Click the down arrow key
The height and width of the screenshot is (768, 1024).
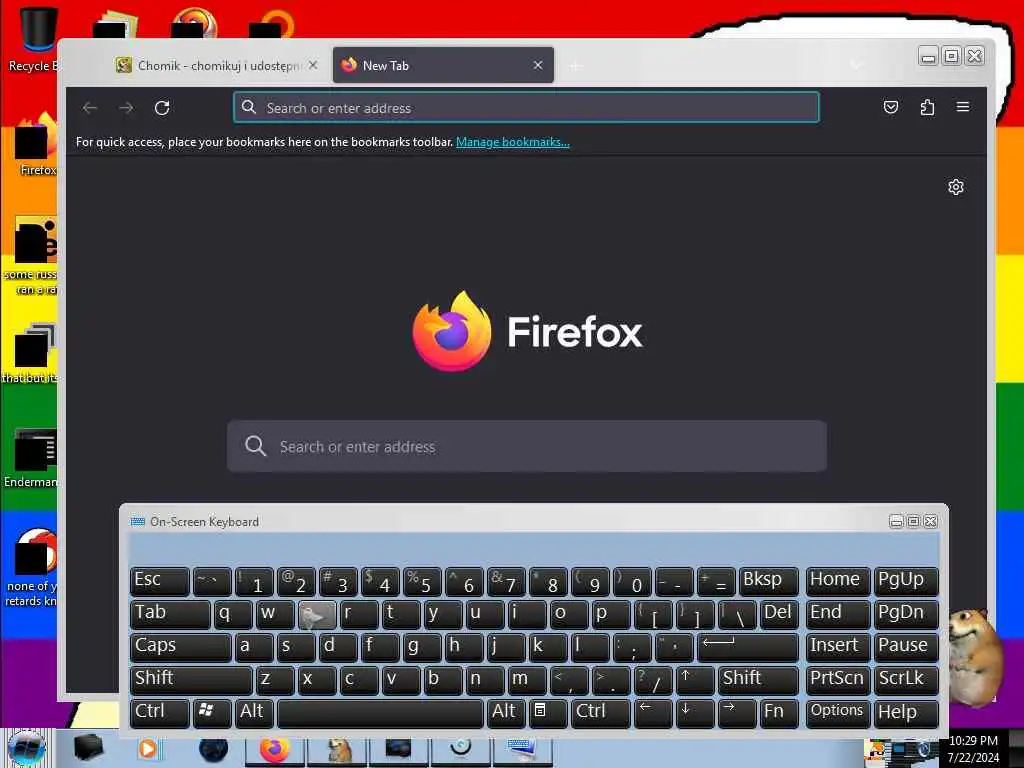pos(695,713)
